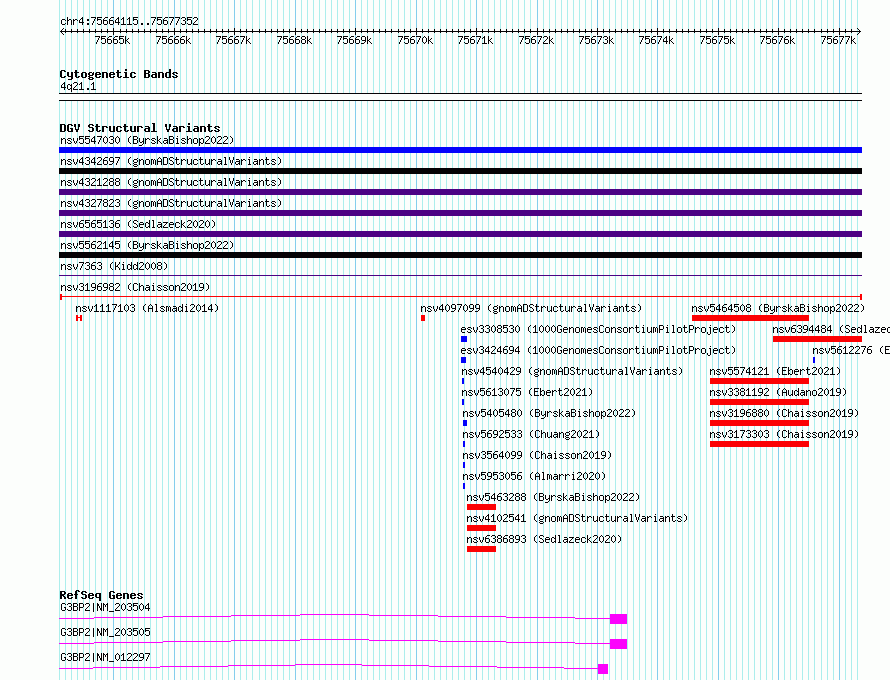Select the purple bar of nsv6565136
The width and height of the screenshot is (890, 680).
(460, 234)
